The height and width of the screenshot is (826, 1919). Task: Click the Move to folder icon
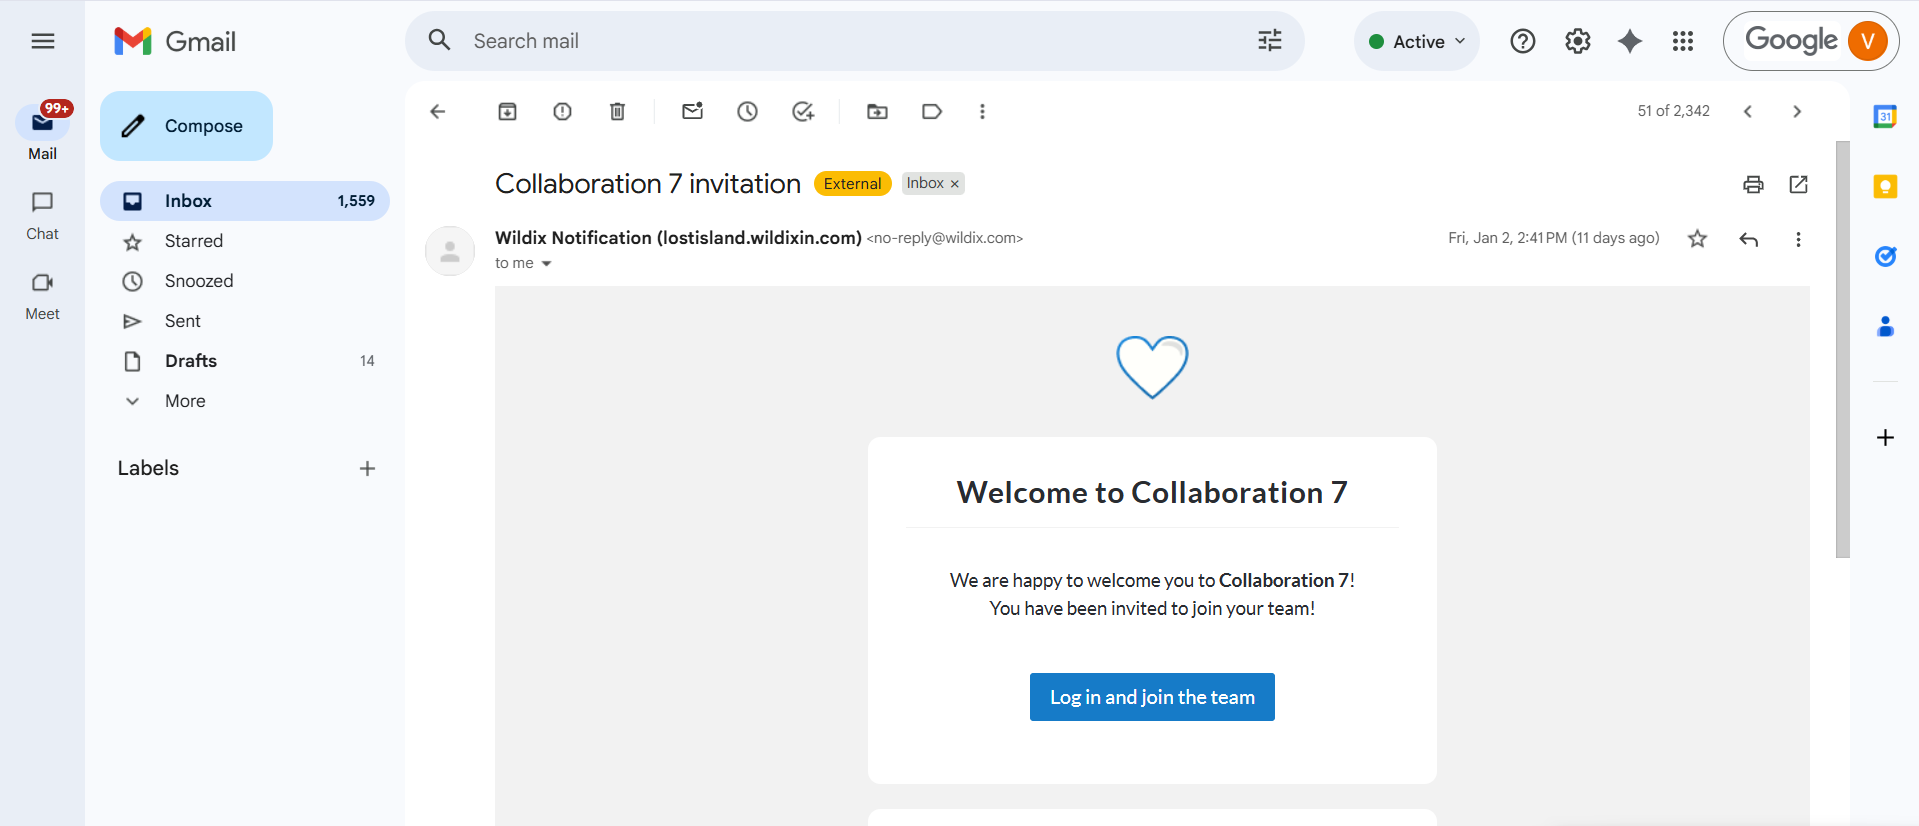tap(877, 111)
